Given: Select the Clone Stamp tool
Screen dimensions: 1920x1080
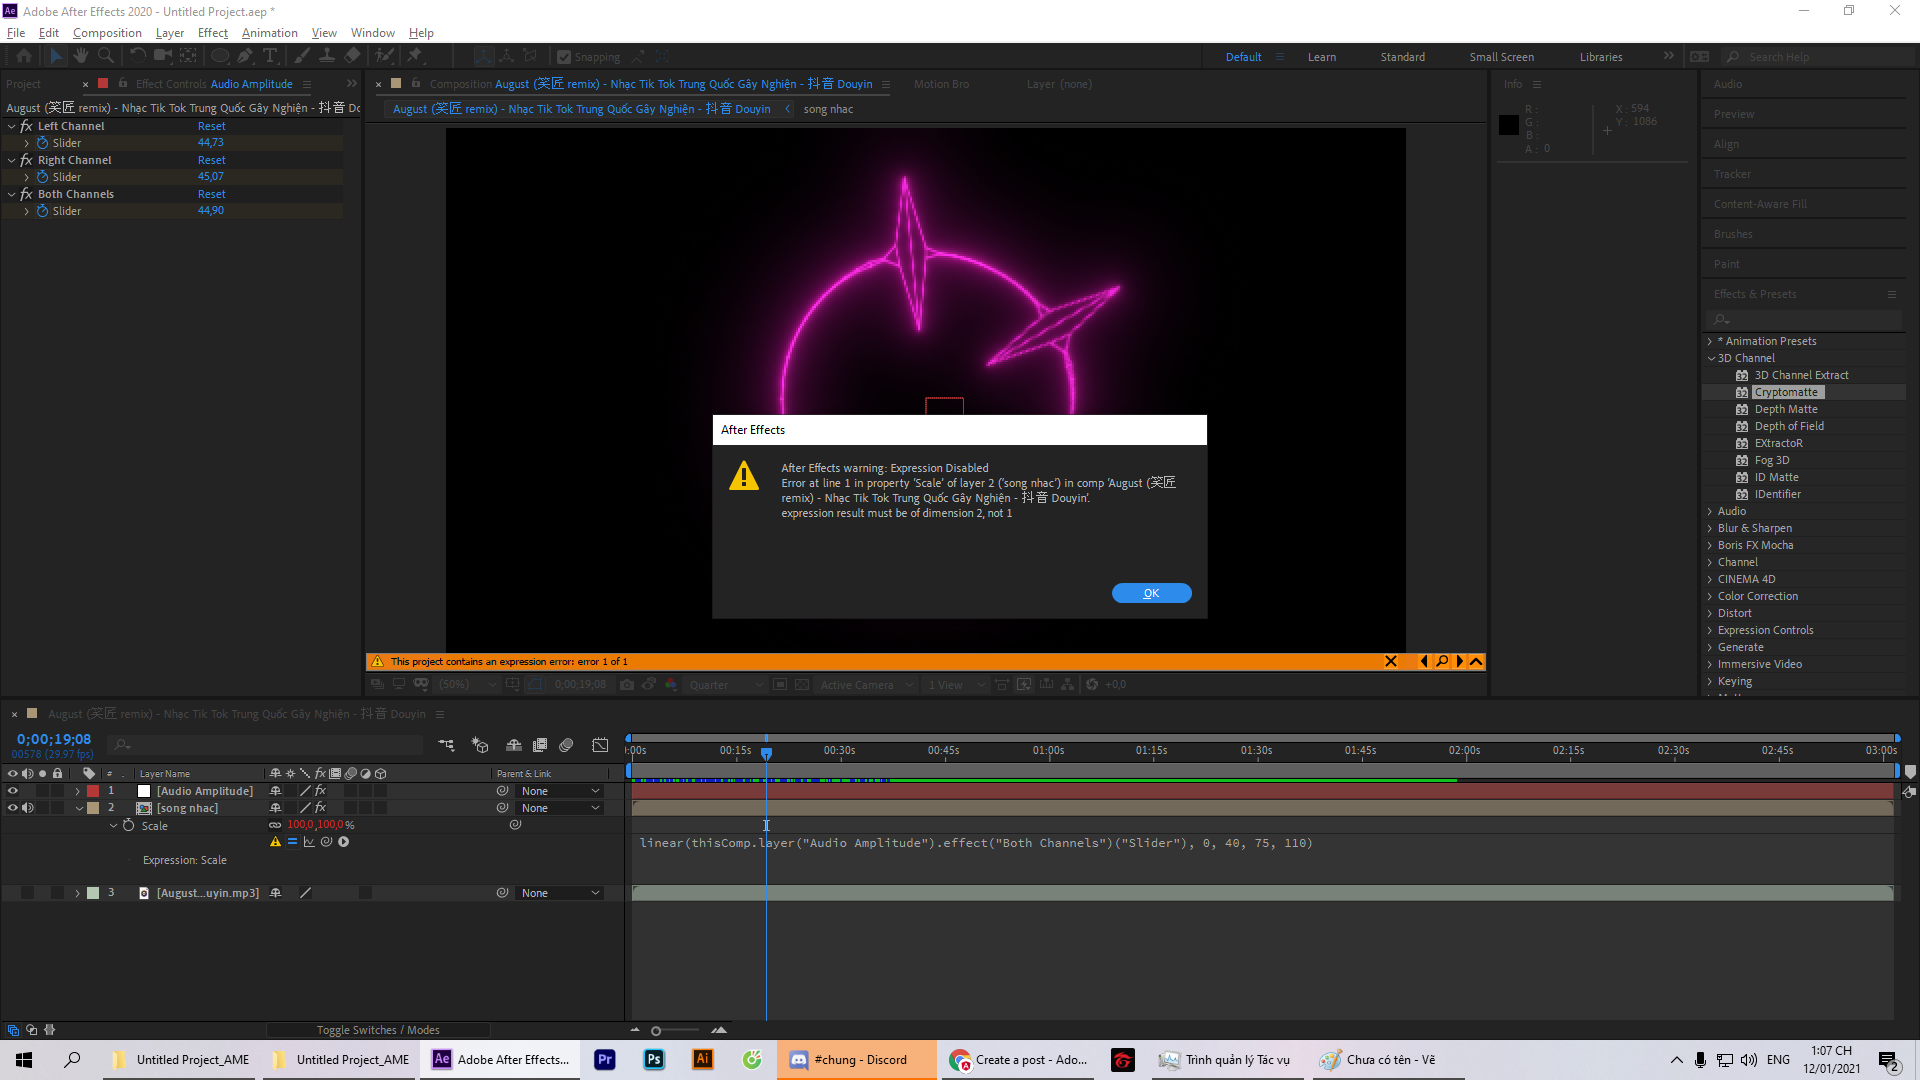Looking at the screenshot, I should [327, 56].
